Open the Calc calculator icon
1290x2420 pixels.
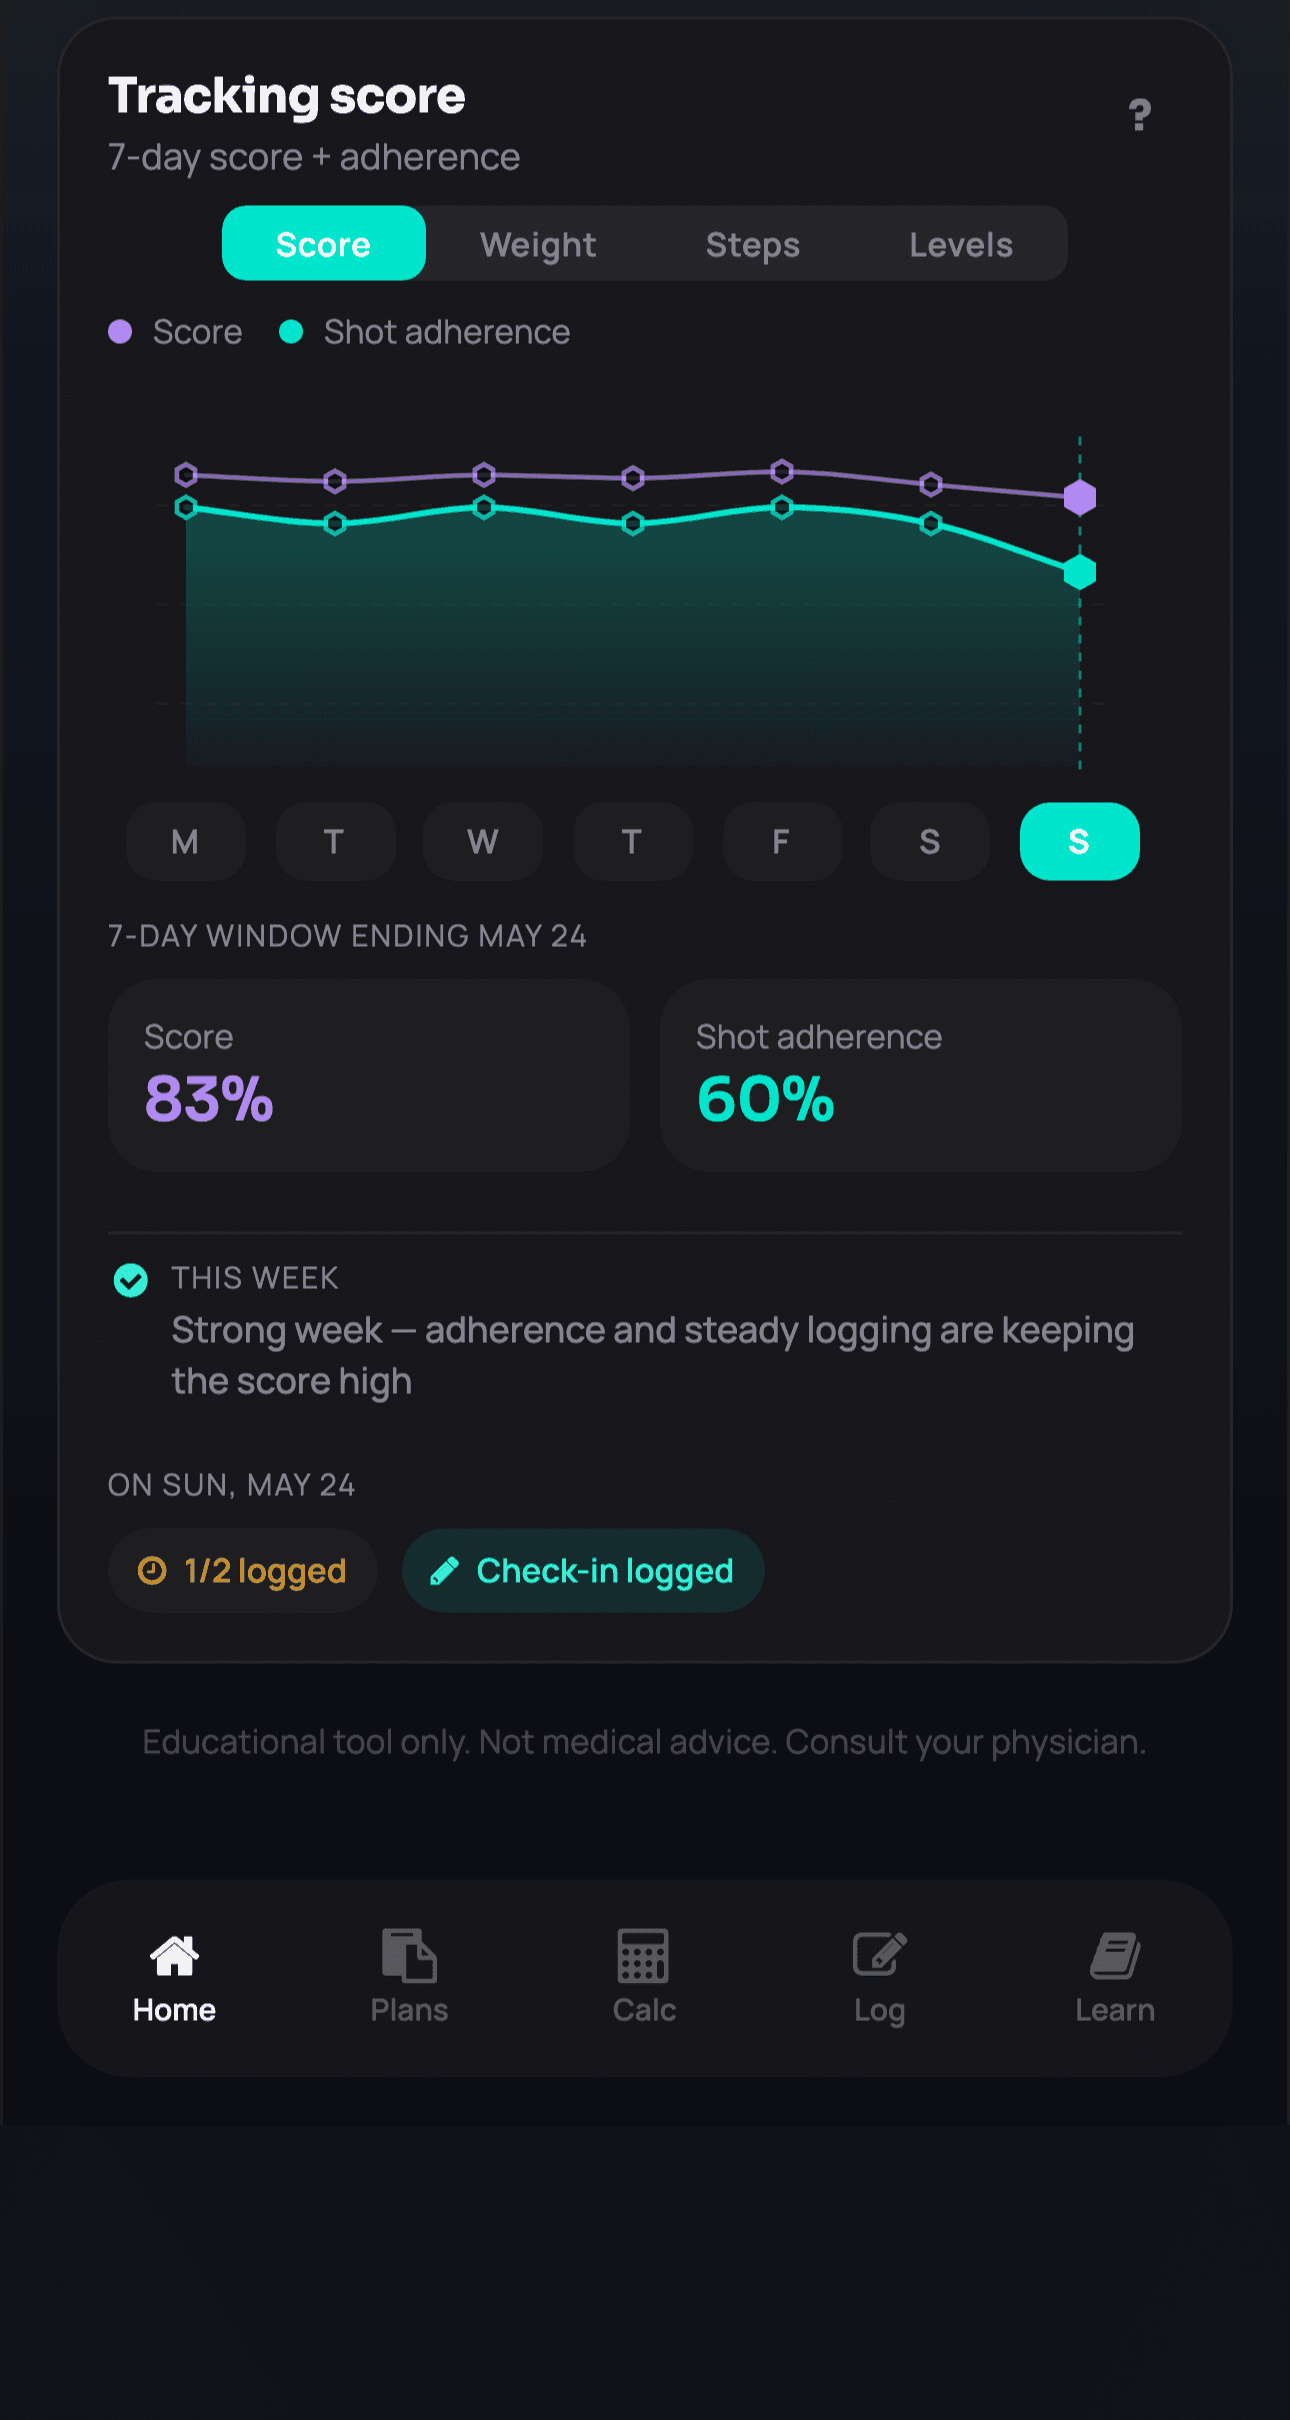click(x=643, y=1955)
